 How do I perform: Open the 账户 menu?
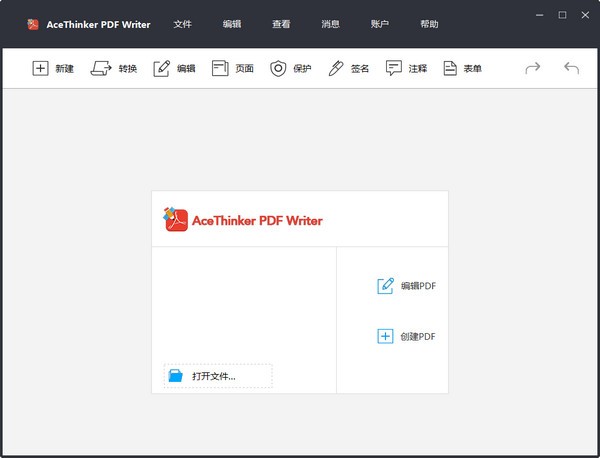coord(380,24)
